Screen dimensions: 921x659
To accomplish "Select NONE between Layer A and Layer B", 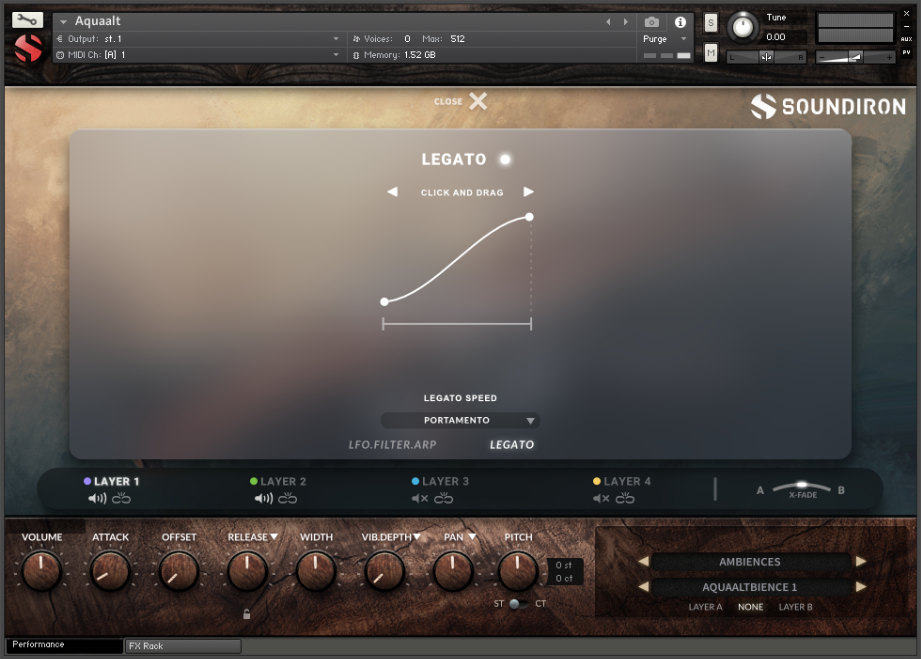I will click(x=751, y=607).
